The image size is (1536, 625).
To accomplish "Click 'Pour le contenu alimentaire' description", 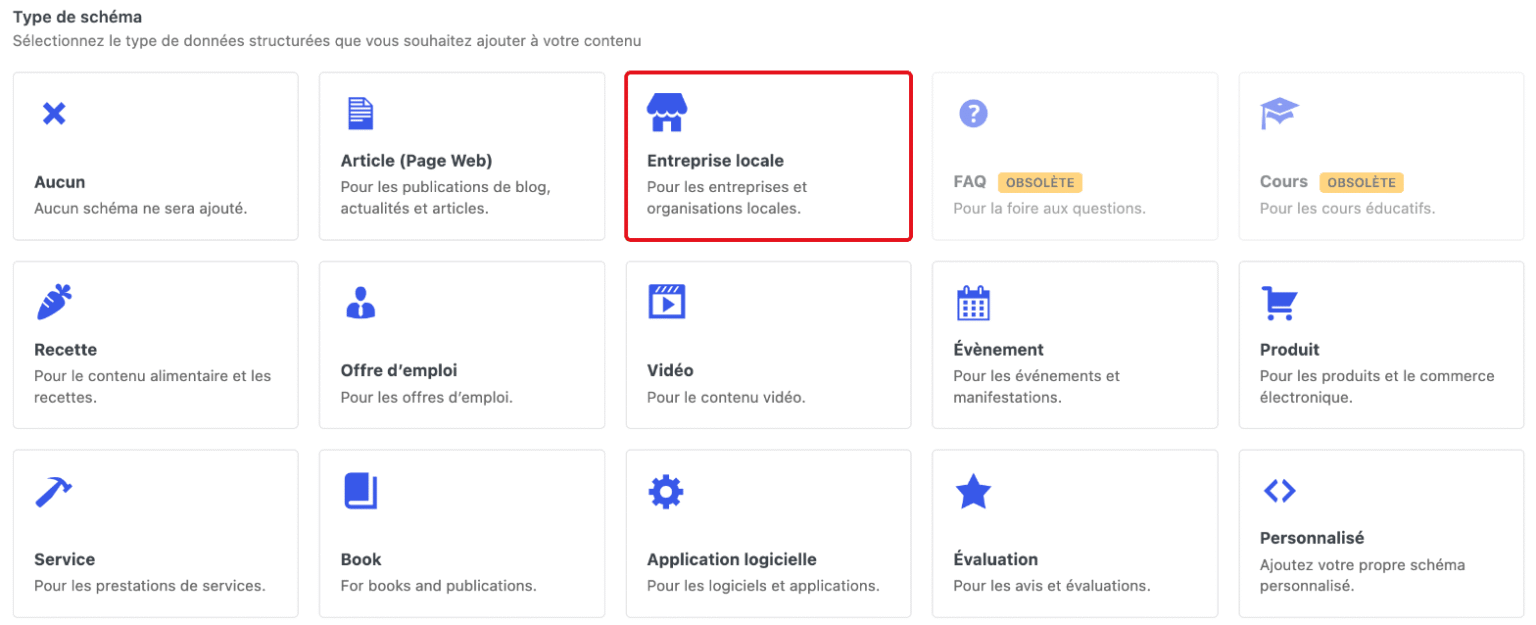I will pos(153,387).
